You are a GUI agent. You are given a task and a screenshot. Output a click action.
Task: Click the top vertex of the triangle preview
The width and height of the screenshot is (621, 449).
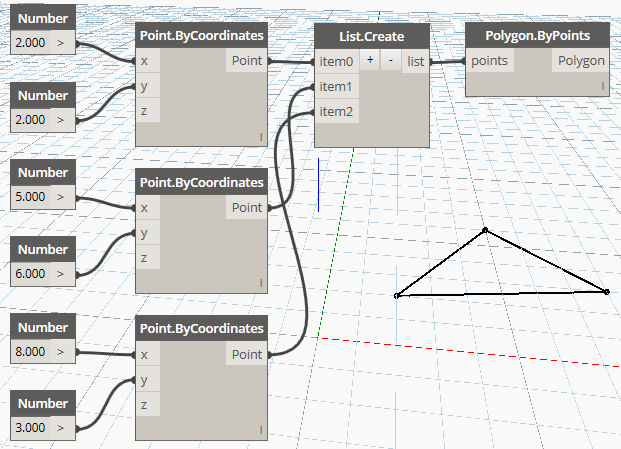point(485,230)
